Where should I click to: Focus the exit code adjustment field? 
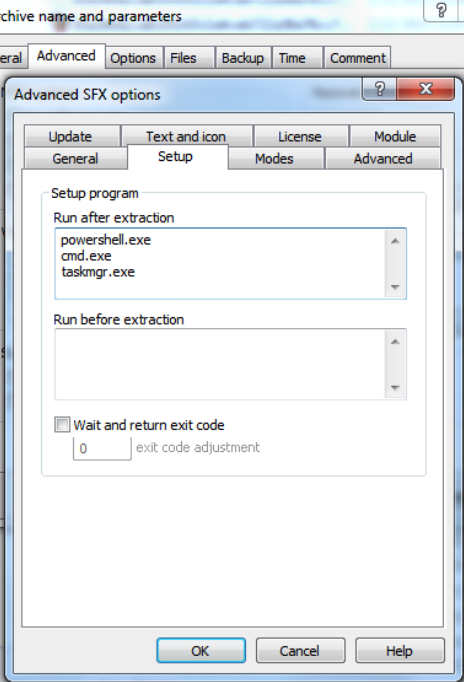click(102, 448)
